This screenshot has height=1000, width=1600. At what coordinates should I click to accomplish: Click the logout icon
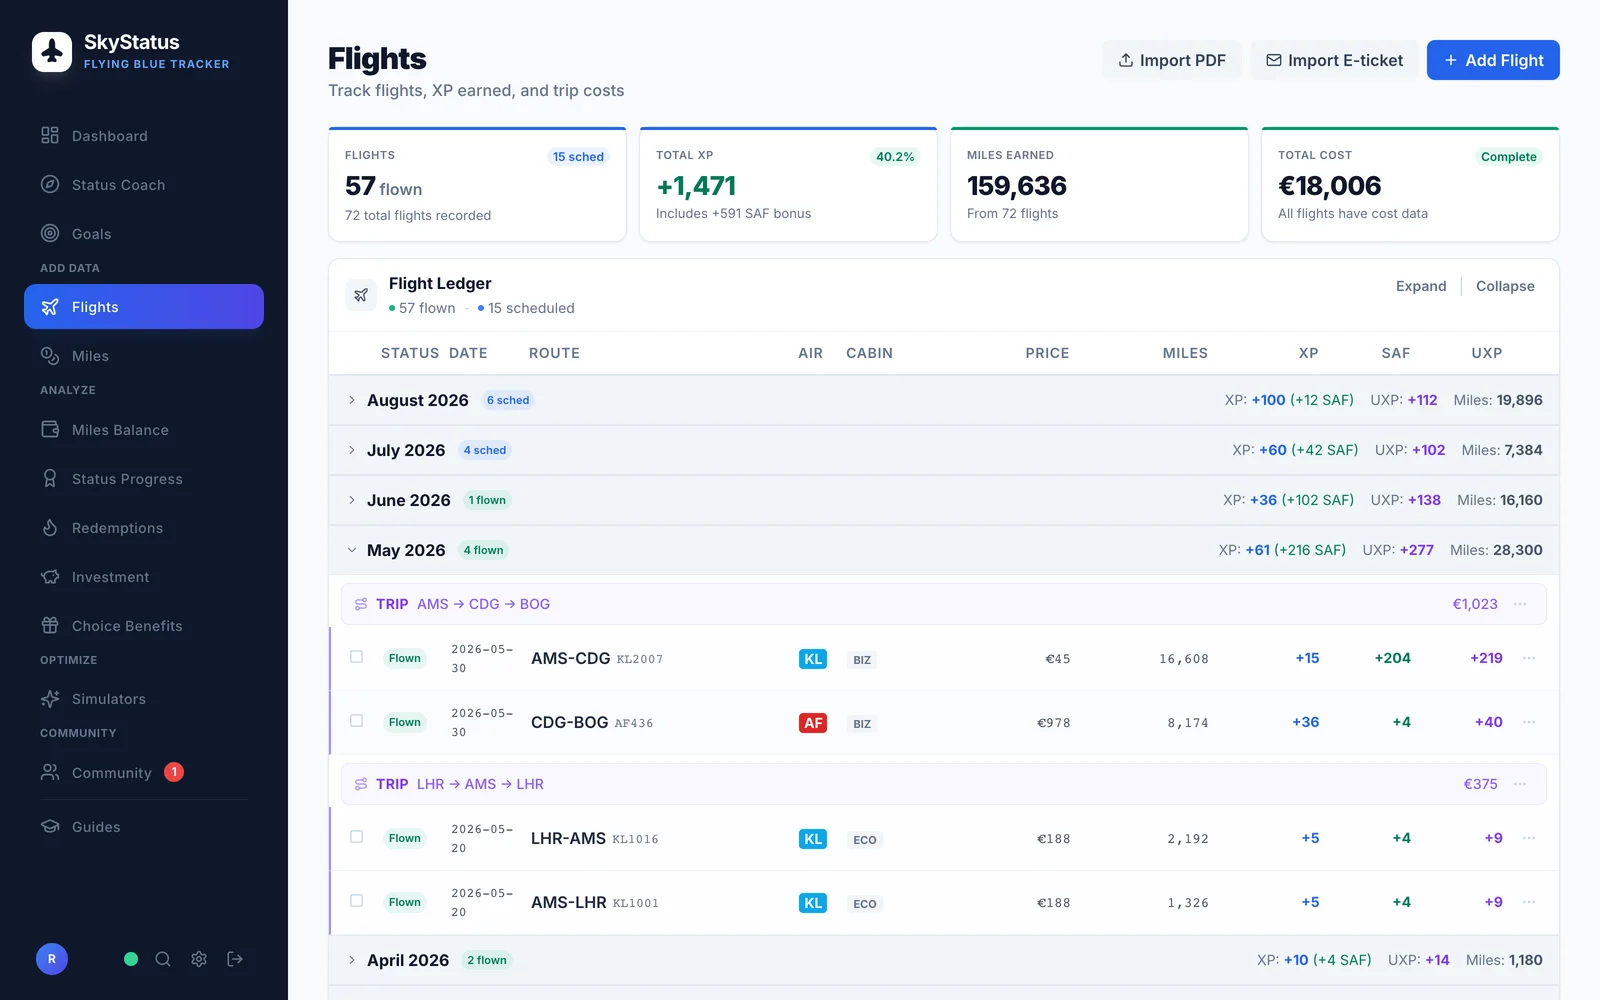pyautogui.click(x=235, y=959)
